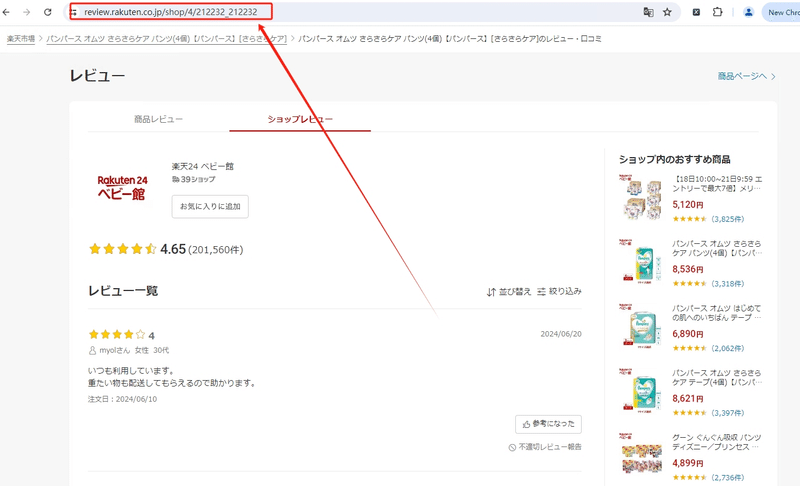Screen dimensions: 800x486
Task: Click the (3,825件) review count
Action: (728, 219)
